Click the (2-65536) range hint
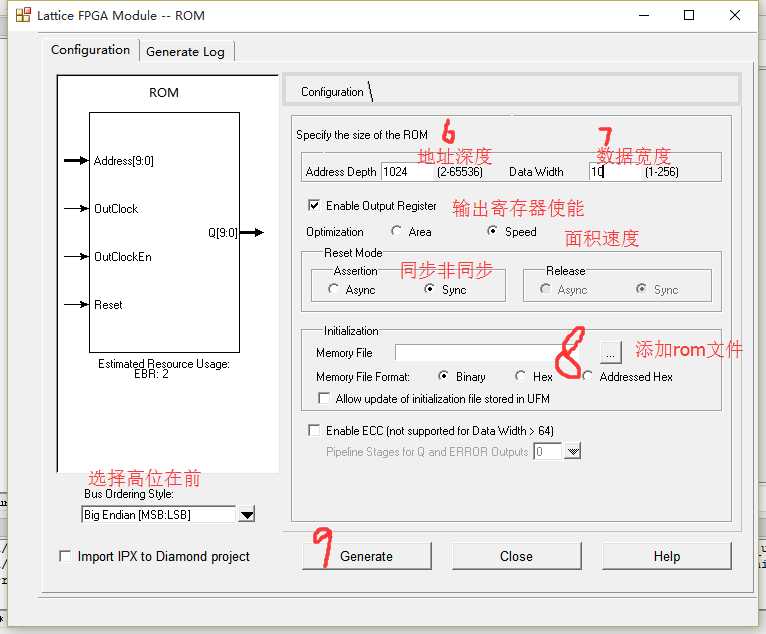 tap(460, 172)
